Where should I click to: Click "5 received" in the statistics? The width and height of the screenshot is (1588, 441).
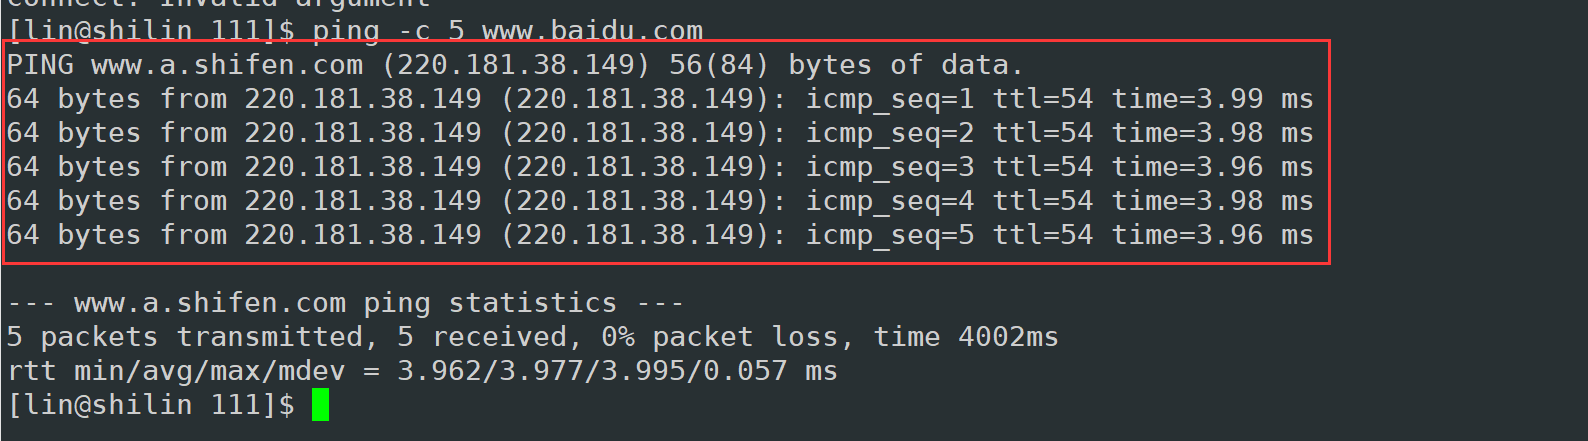pyautogui.click(x=482, y=338)
